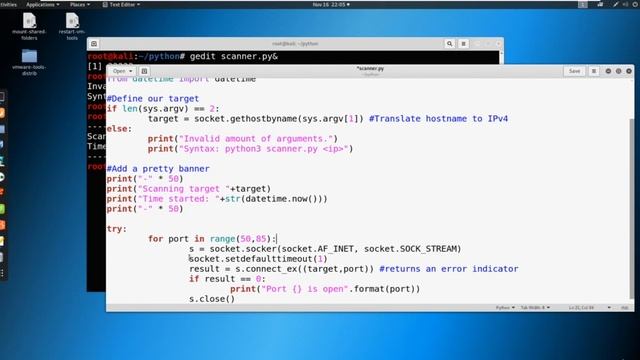Minimize the gedit window
Viewport: 640px width, 360px height.
608,71
